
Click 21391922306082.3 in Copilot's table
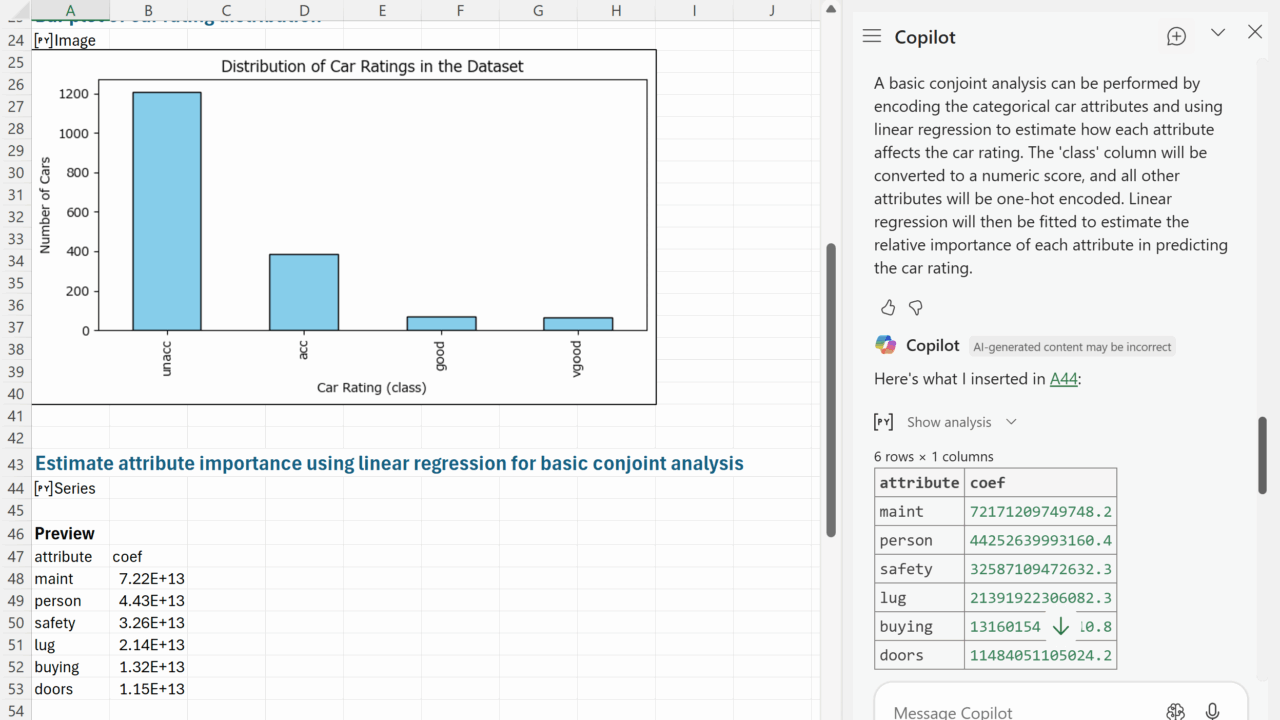1040,598
